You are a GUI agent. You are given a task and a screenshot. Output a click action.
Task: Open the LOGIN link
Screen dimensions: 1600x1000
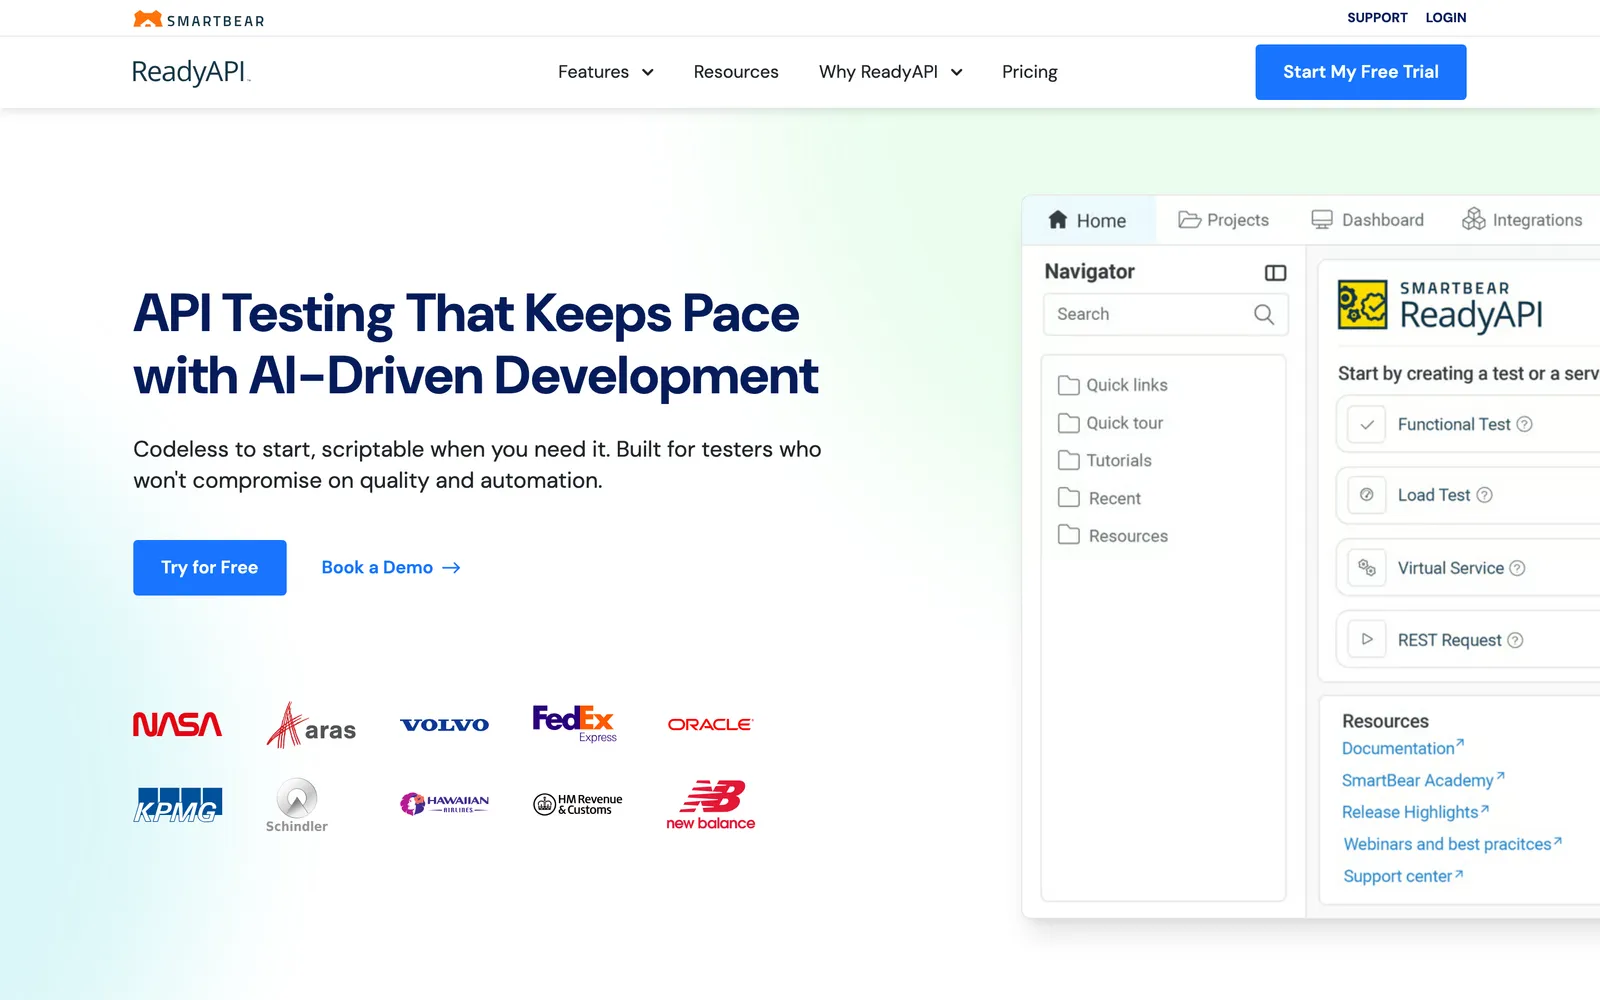pos(1446,18)
